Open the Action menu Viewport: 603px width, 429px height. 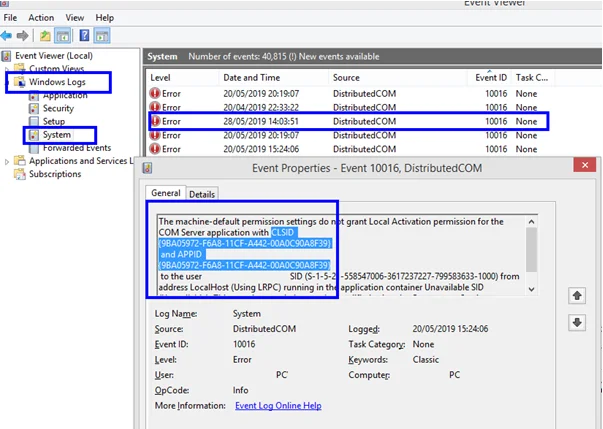point(41,18)
